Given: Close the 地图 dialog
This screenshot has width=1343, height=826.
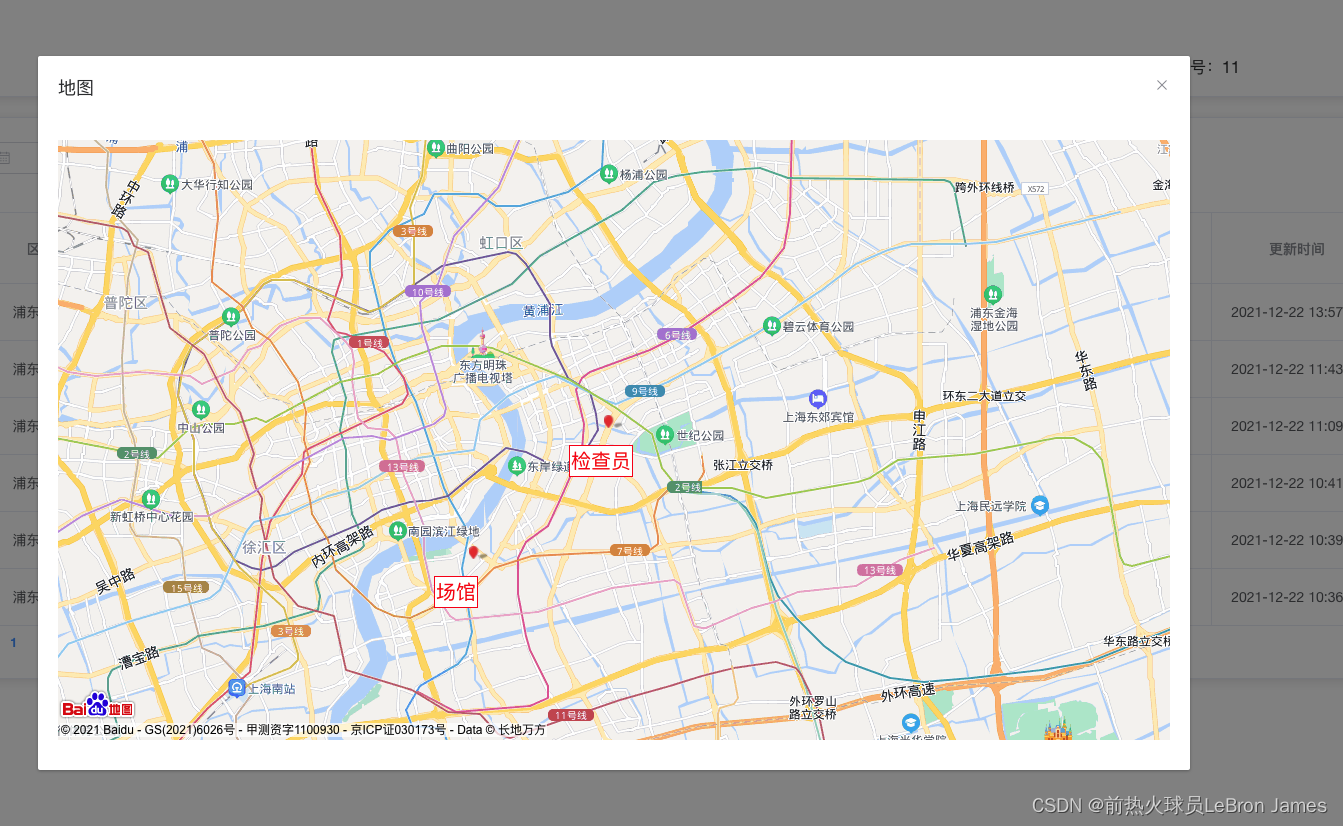Looking at the screenshot, I should [x=1162, y=85].
